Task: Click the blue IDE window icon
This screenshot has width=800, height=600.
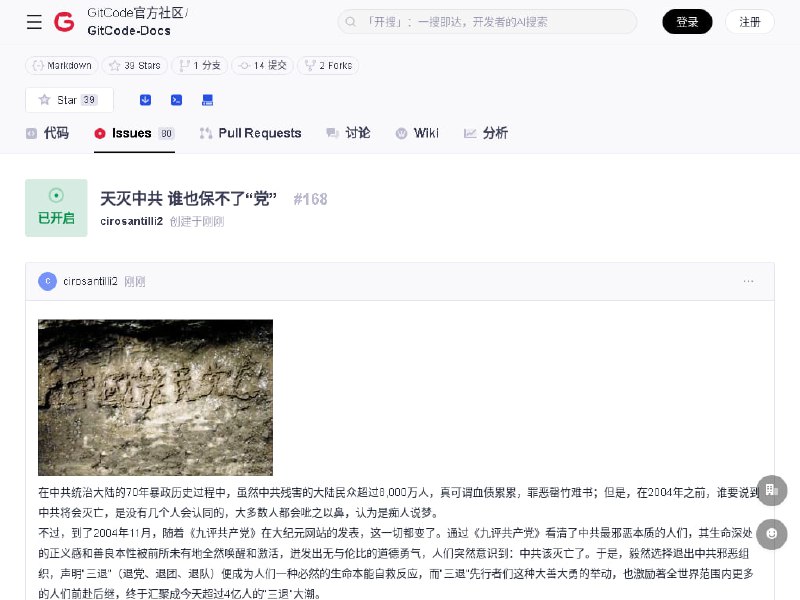Action: tap(207, 100)
